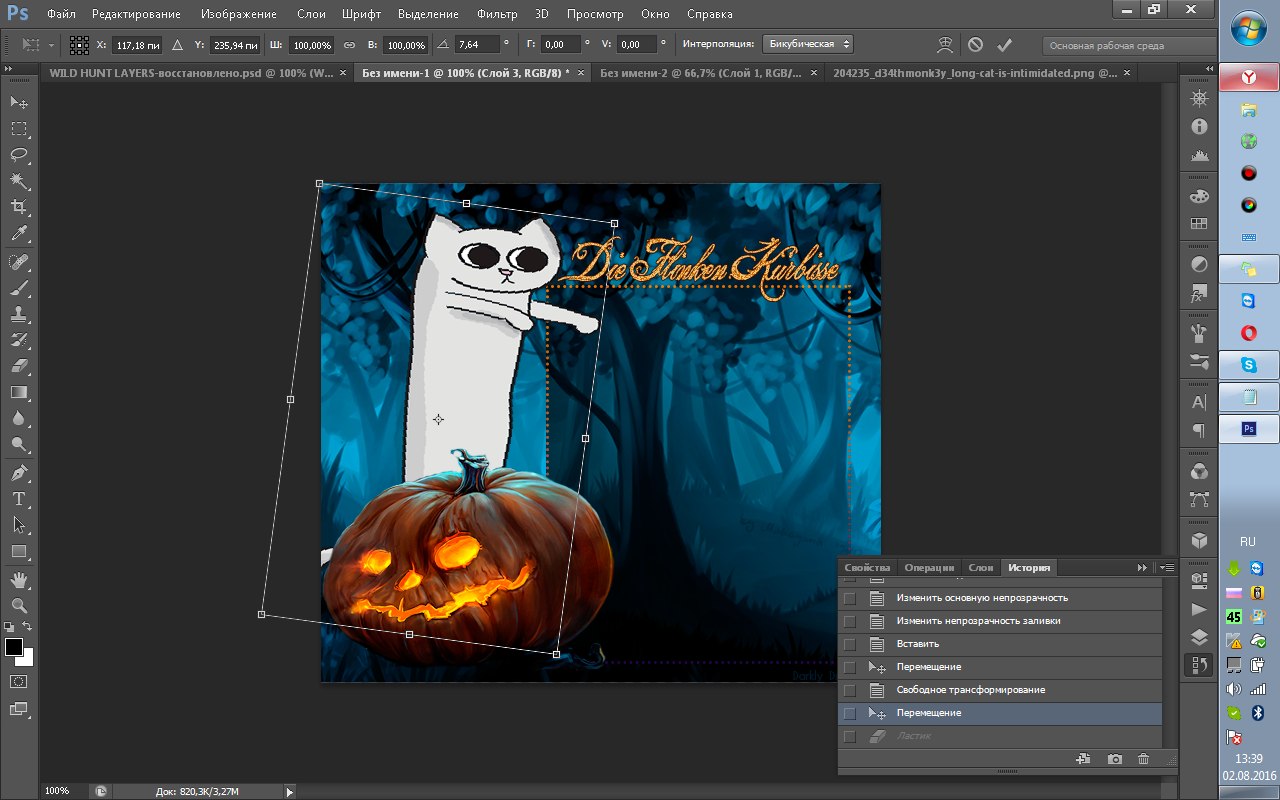Select the History Brush tool
The height and width of the screenshot is (800, 1280).
point(19,340)
